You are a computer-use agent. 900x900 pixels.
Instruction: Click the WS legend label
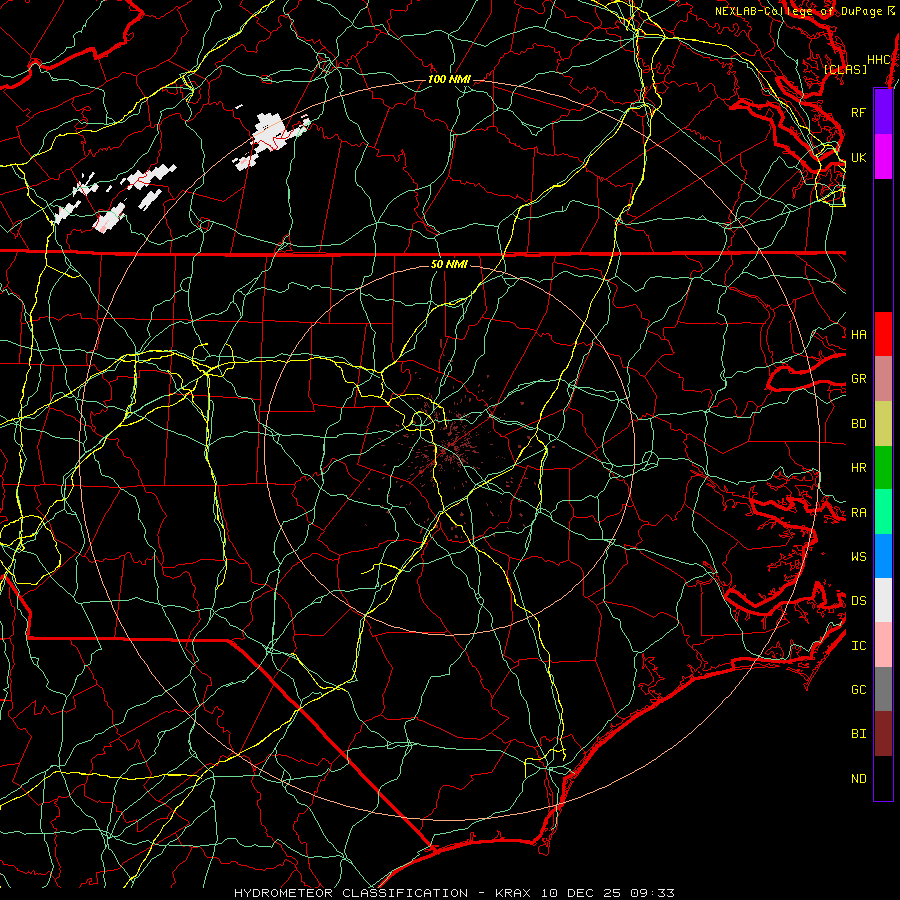[859, 556]
